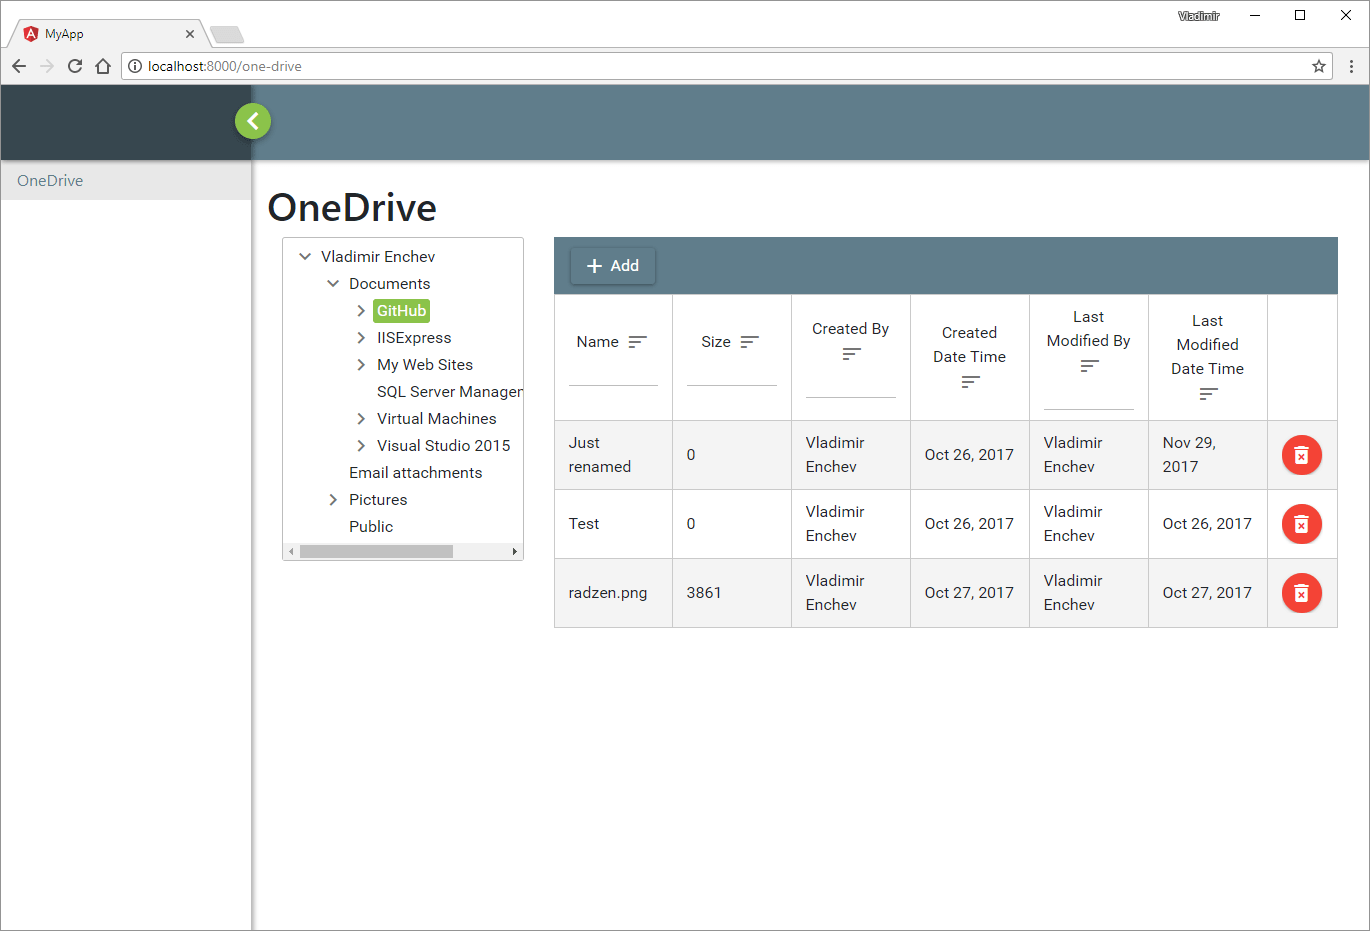Open the Chrome three-dot menu
1370x931 pixels.
(1351, 66)
